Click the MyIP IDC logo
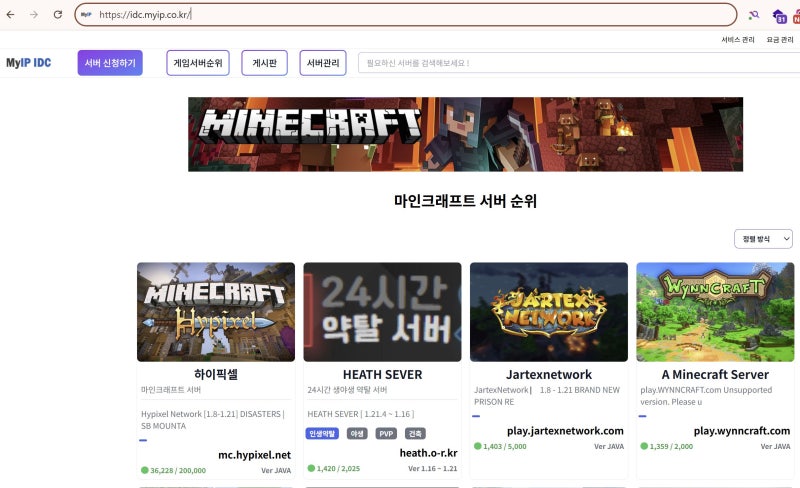The image size is (800, 488). pyautogui.click(x=29, y=63)
